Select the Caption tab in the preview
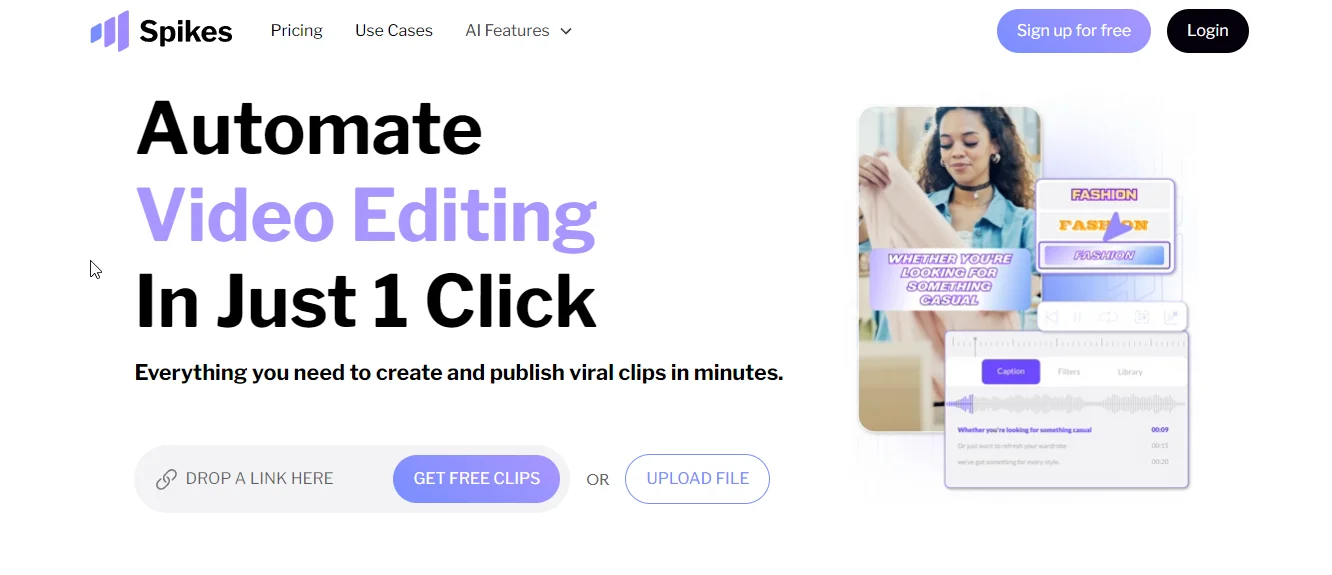Screen dimensions: 1332x575 point(1010,371)
